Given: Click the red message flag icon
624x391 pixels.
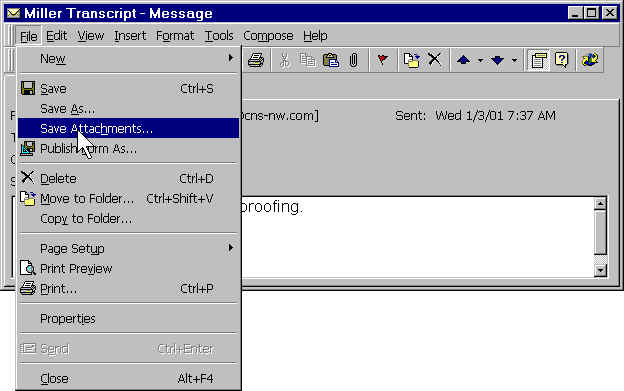Looking at the screenshot, I should click(x=382, y=60).
